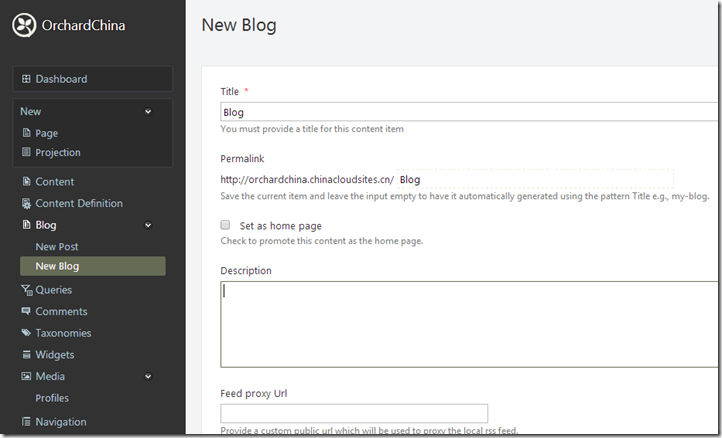Click the OrchardChina logo icon
722x438 pixels.
click(24, 25)
